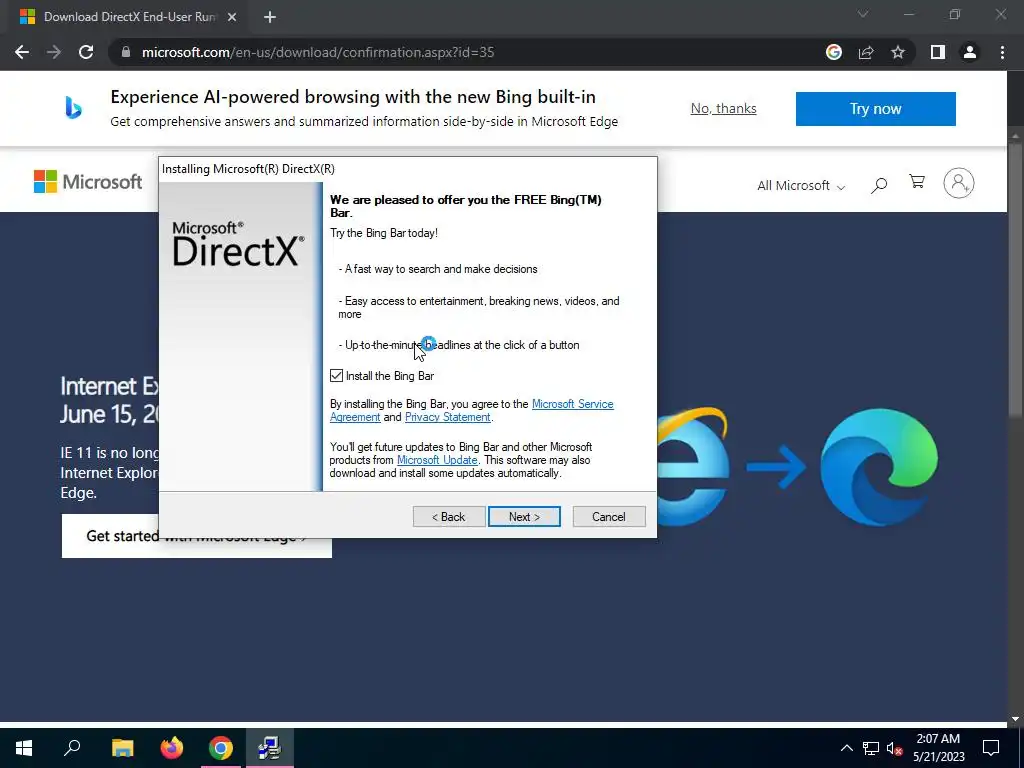
Task: Click the Internet Explorer logo image
Action: click(x=694, y=466)
